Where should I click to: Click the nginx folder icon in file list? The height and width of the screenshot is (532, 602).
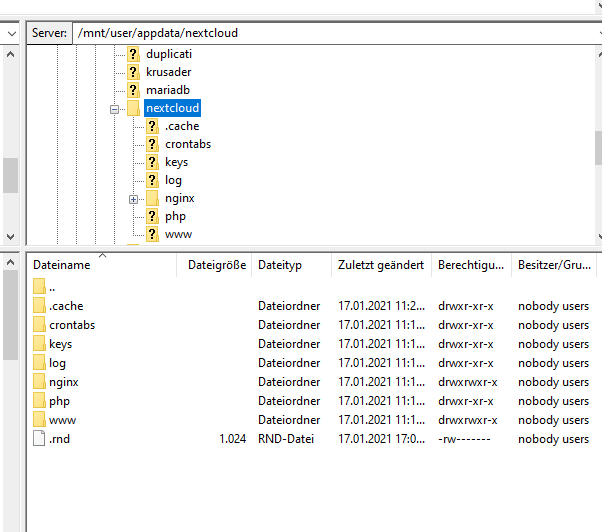coord(39,382)
